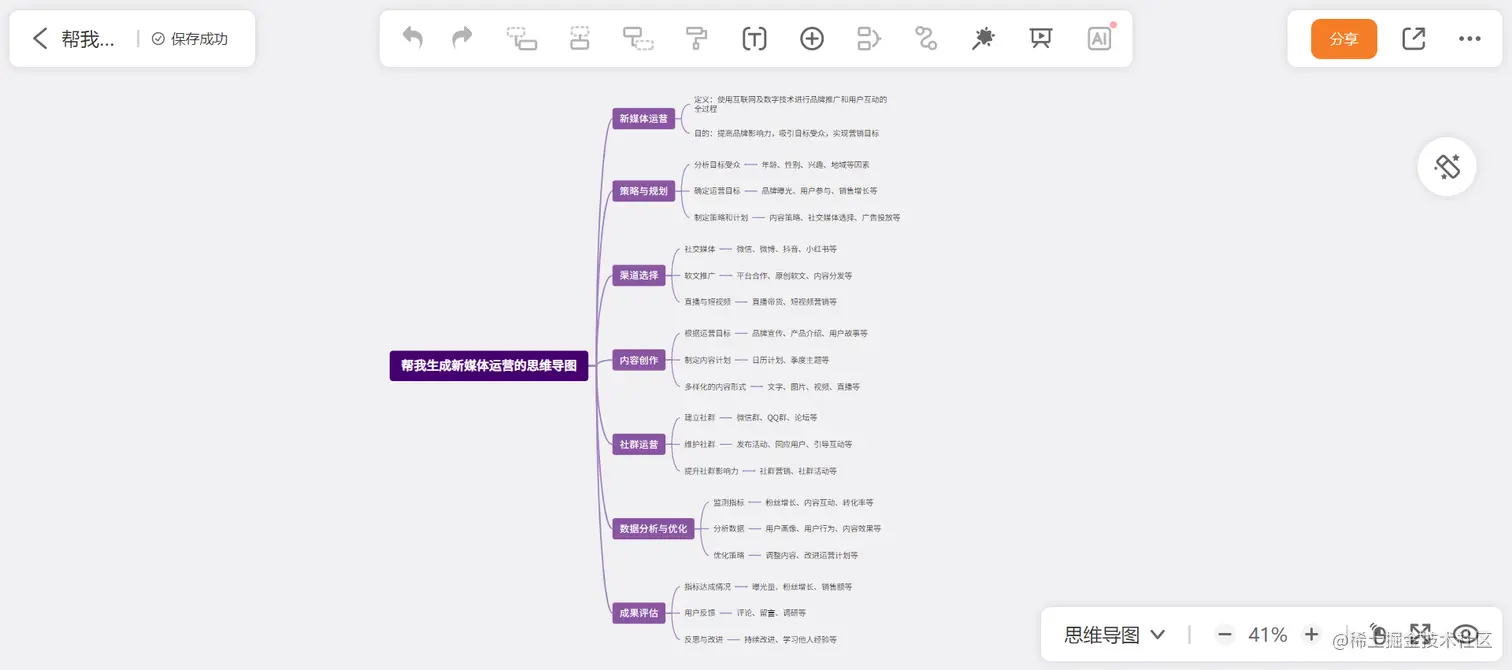Screen dimensions: 1512x670
Task: Open the text style (T) tool
Action: point(754,39)
